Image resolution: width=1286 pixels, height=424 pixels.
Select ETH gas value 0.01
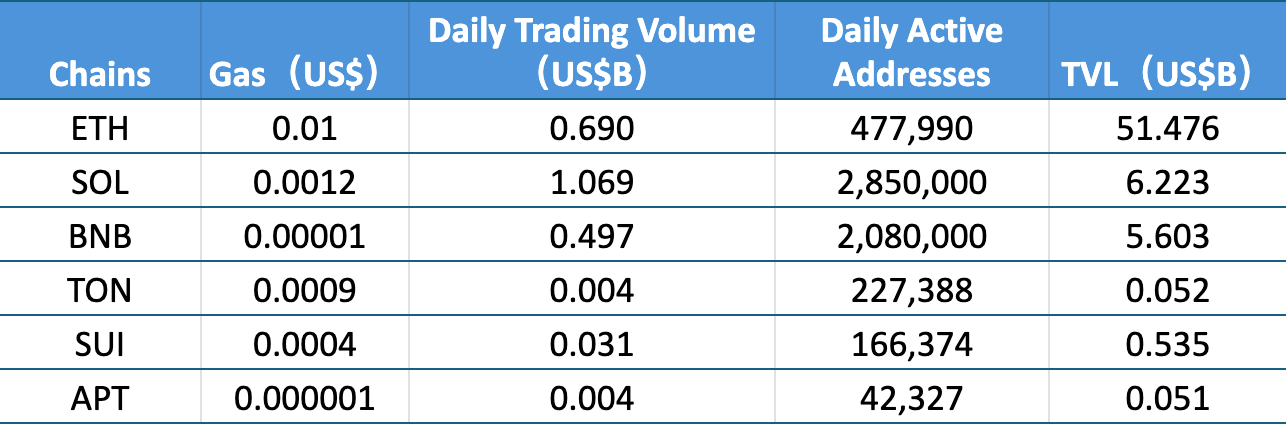(x=304, y=129)
